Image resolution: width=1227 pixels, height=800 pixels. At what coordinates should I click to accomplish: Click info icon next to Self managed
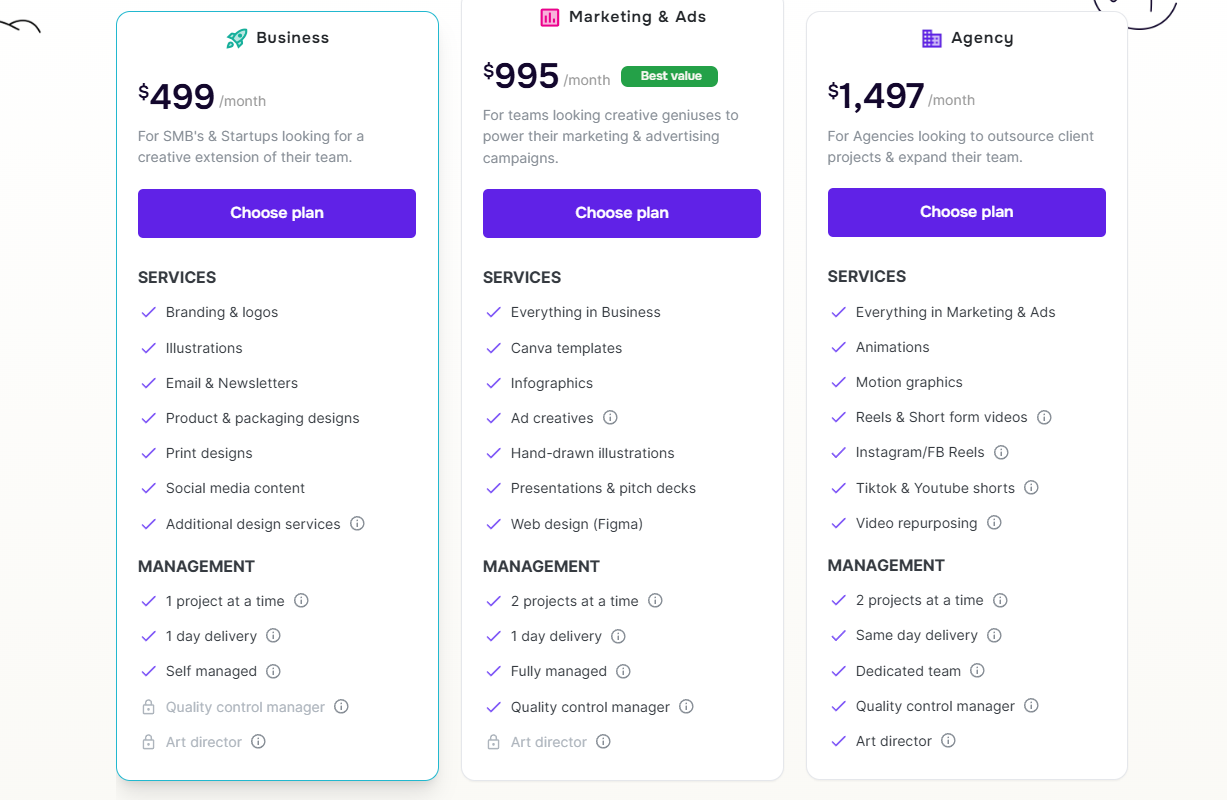click(x=273, y=671)
